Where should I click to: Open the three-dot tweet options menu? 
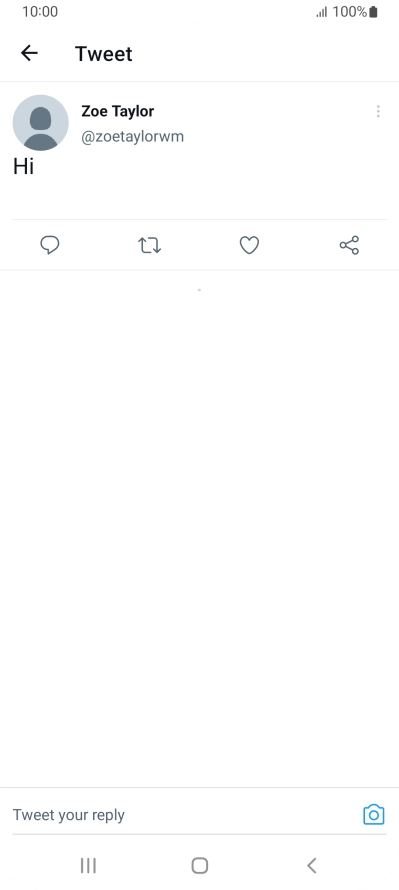pos(378,111)
